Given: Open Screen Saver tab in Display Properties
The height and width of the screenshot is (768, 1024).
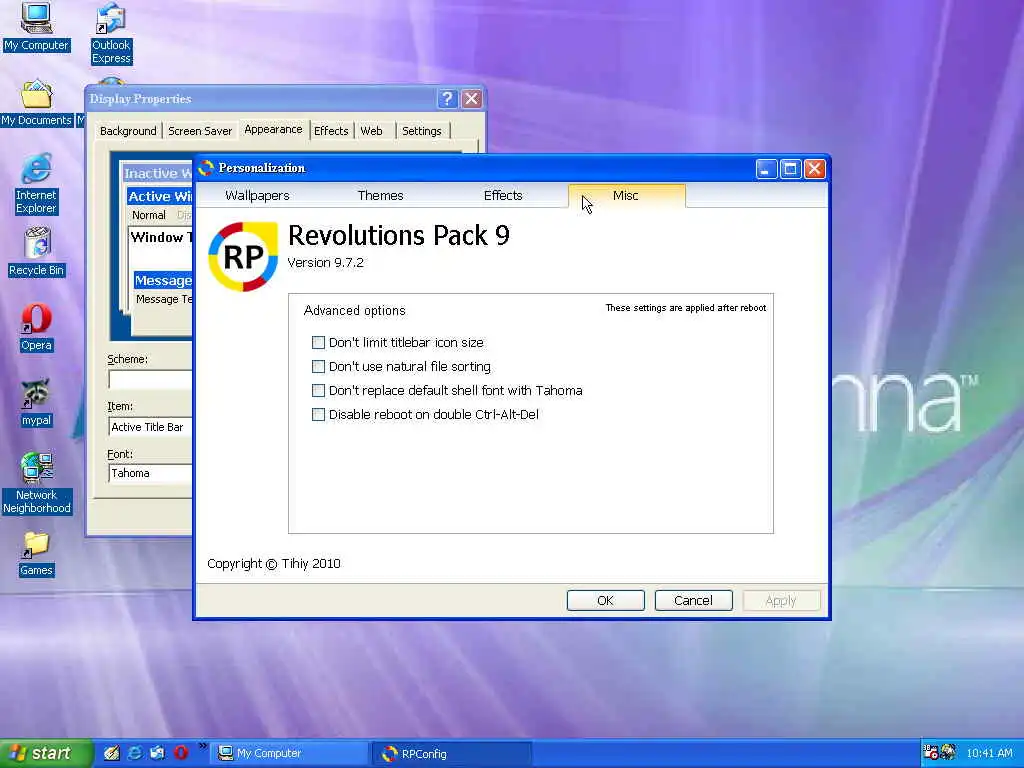Looking at the screenshot, I should tap(200, 131).
